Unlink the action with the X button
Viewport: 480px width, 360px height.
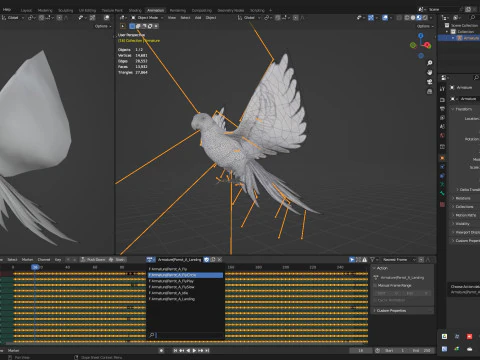coord(219,259)
